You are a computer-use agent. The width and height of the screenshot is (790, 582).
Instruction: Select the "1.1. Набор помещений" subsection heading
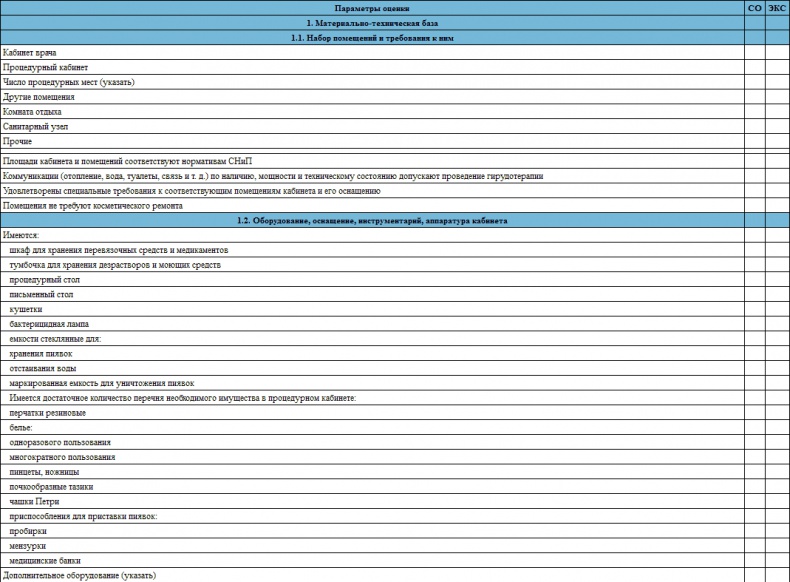[372, 37]
